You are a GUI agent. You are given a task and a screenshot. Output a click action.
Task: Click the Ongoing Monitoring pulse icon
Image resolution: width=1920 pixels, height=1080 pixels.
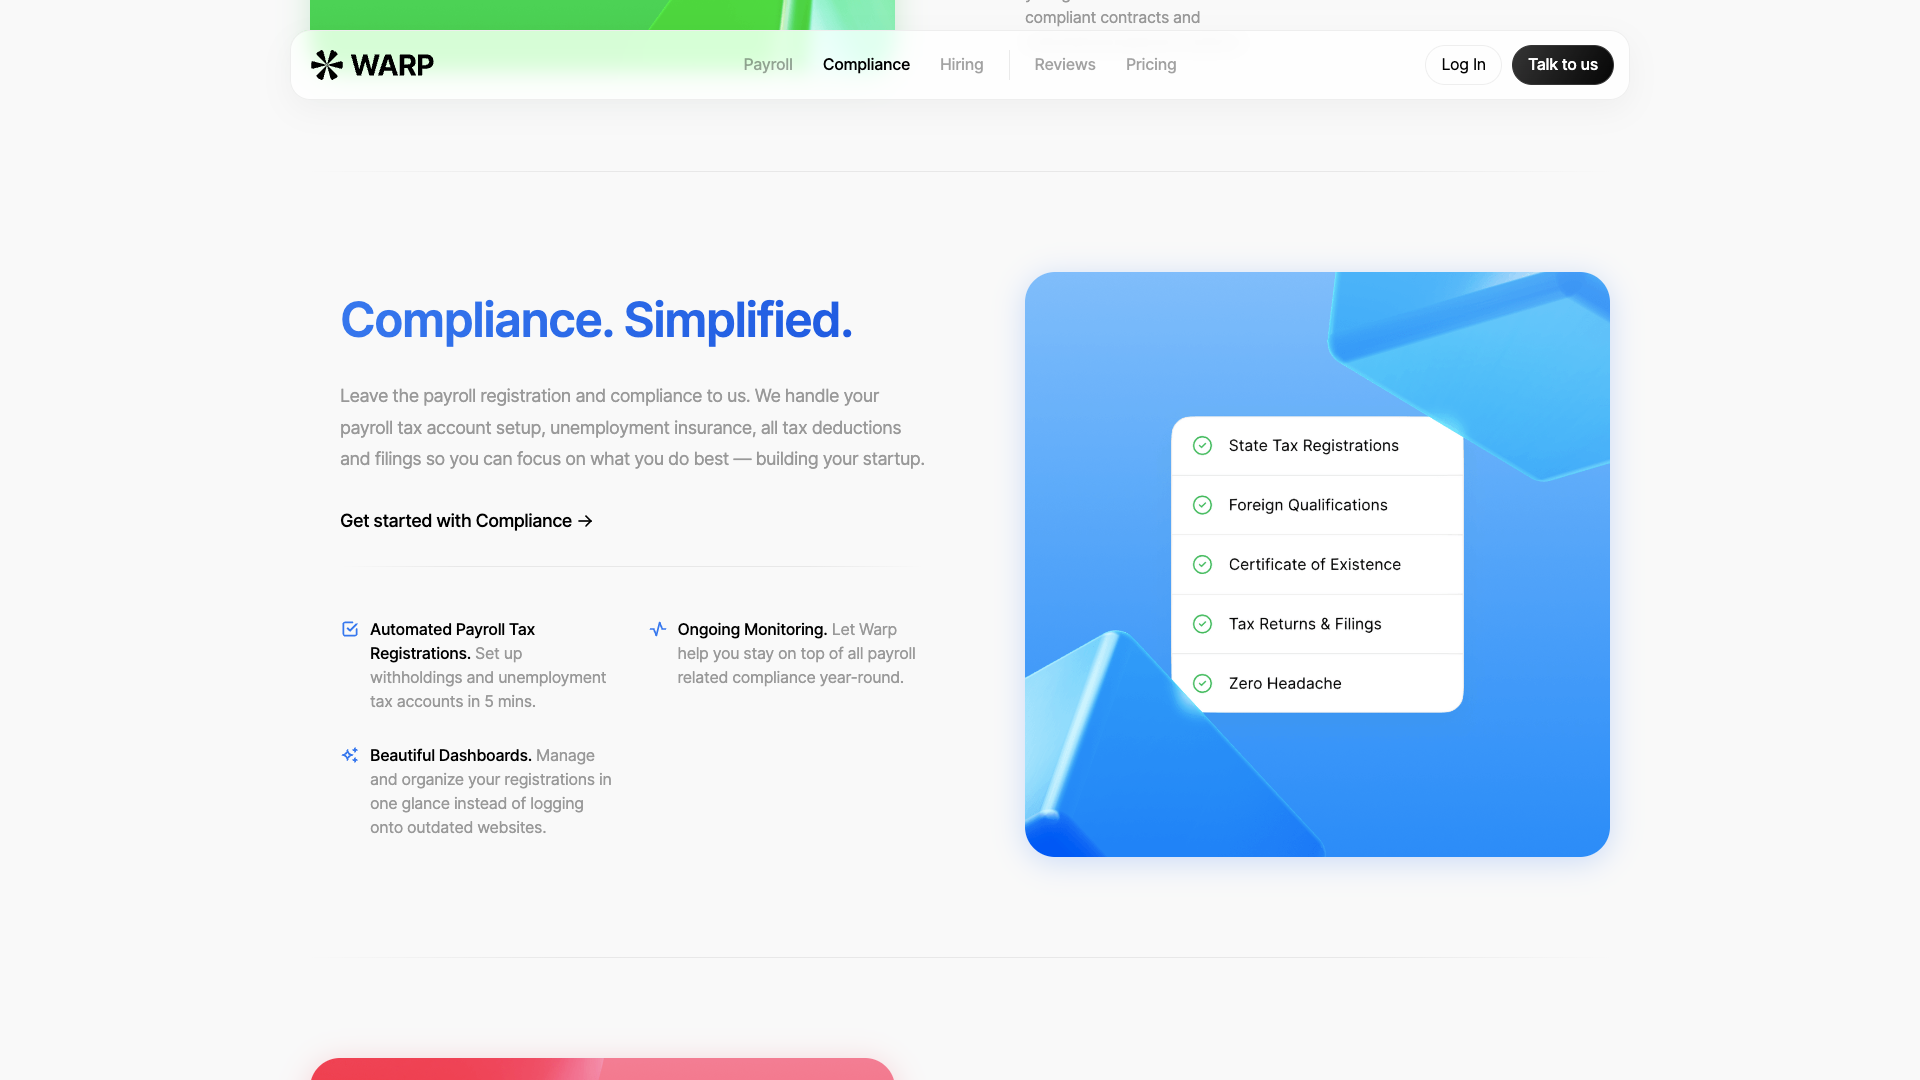658,629
